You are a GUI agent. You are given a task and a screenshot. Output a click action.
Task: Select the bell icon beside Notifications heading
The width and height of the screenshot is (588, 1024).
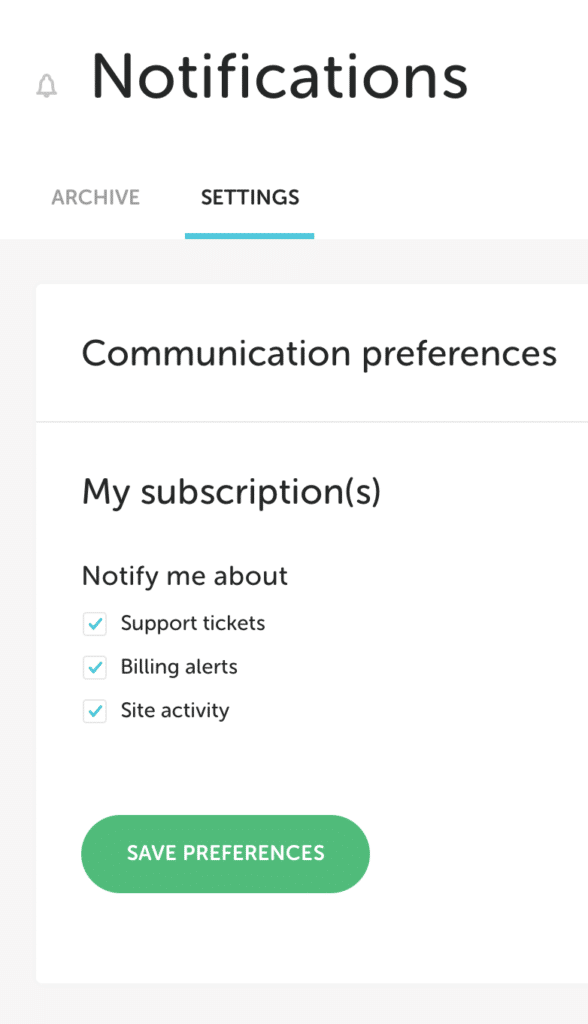tap(45, 84)
